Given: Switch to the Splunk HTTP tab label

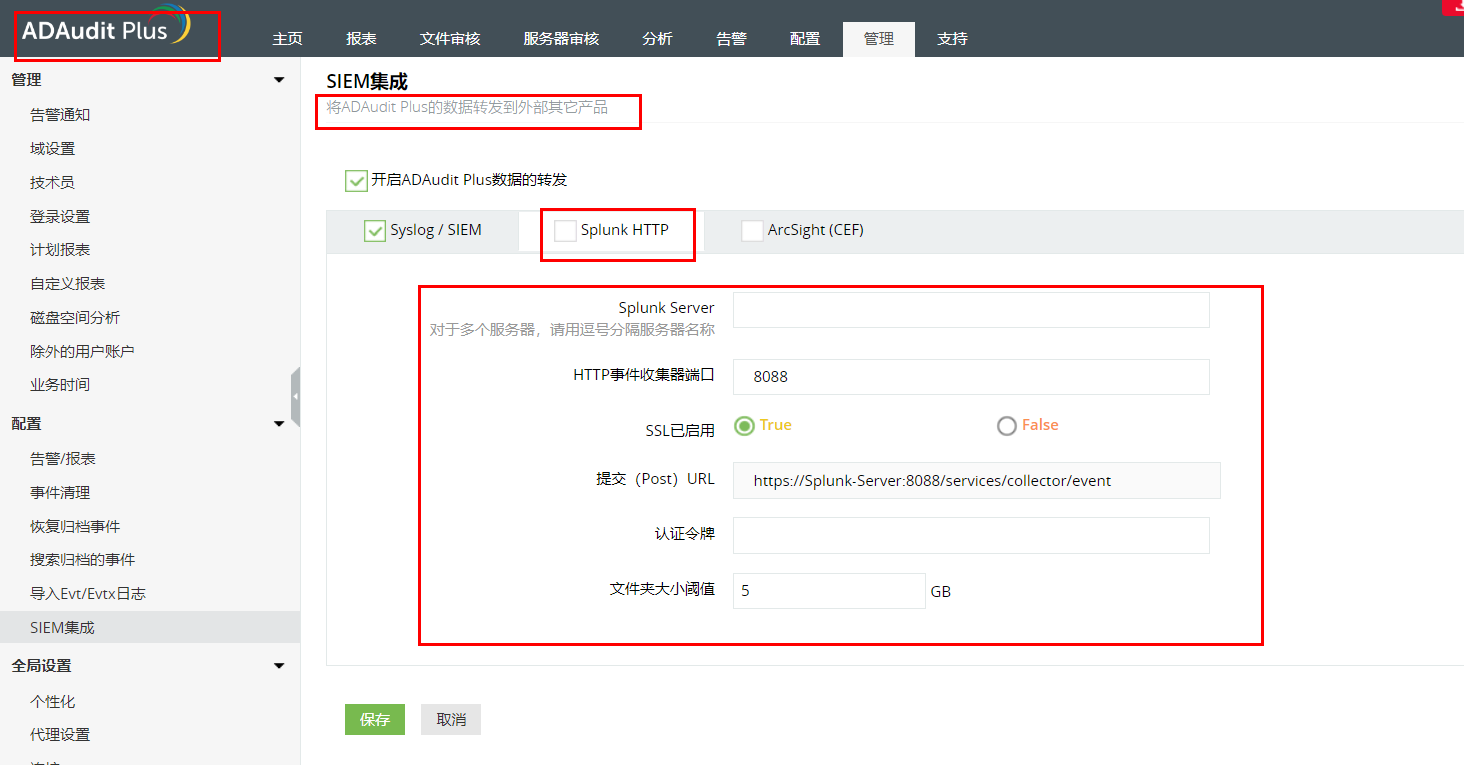Looking at the screenshot, I should pos(625,230).
